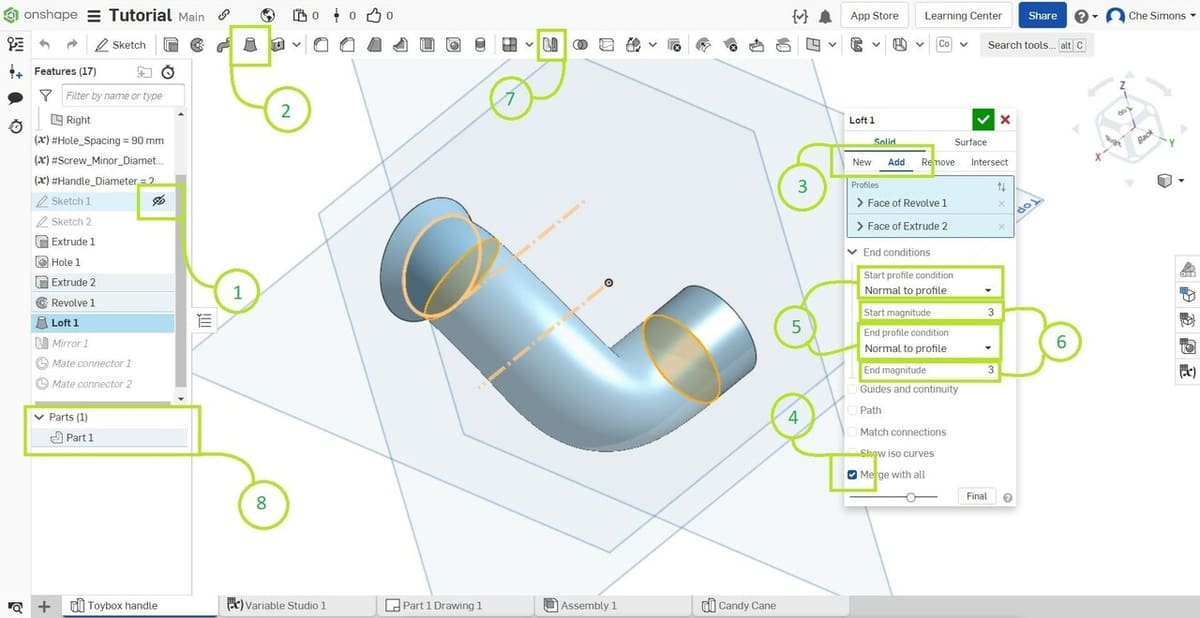Open the End profile condition dropdown

point(929,348)
